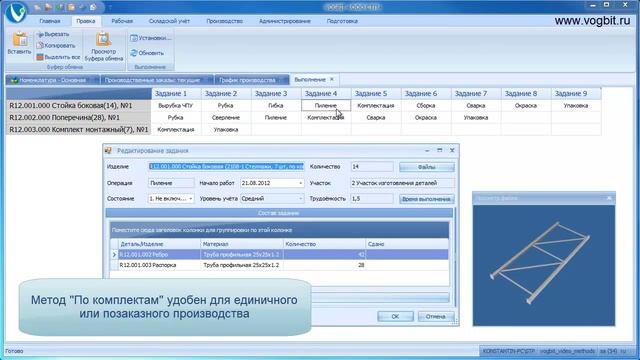This screenshot has width=640, height=360.
Task: Click the Сверление task cell
Action: [226, 118]
